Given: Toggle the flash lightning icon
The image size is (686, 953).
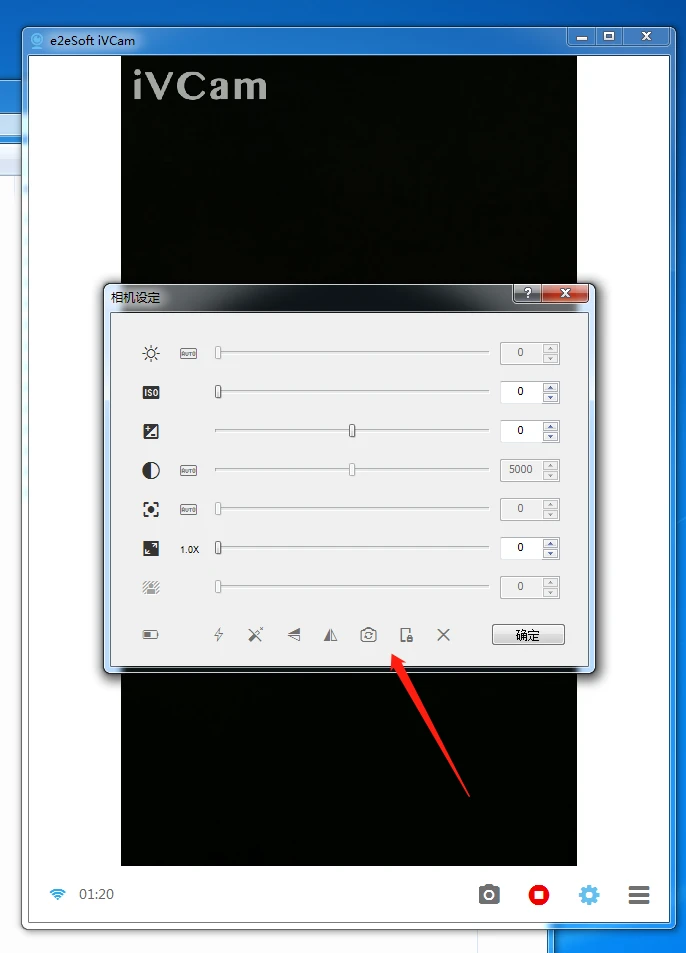Looking at the screenshot, I should coord(219,635).
